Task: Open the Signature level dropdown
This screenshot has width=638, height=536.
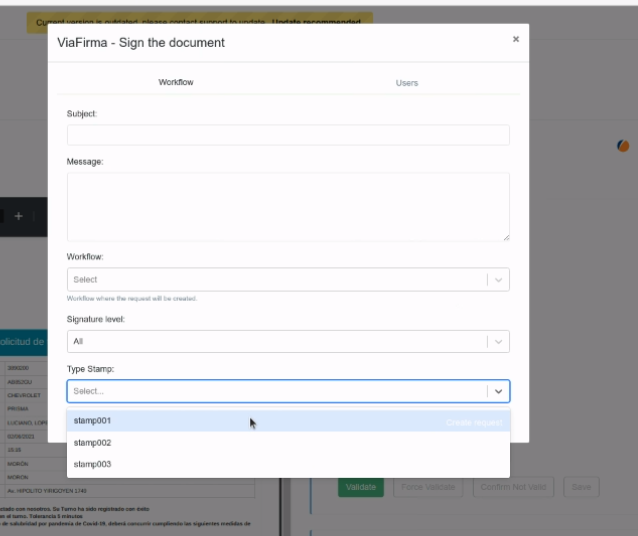Action: pos(277,342)
